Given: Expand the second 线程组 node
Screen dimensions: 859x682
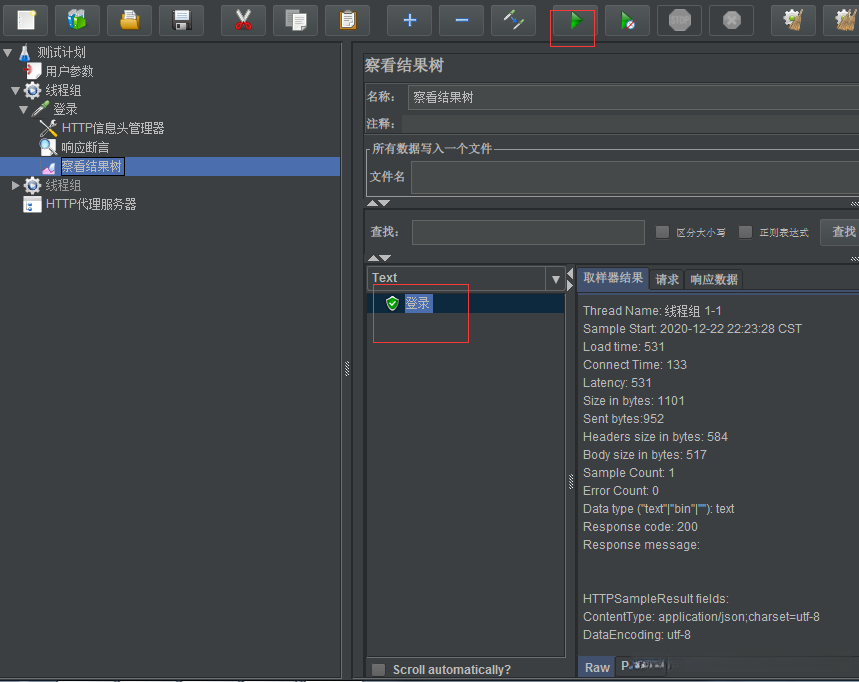Looking at the screenshot, I should [15, 185].
